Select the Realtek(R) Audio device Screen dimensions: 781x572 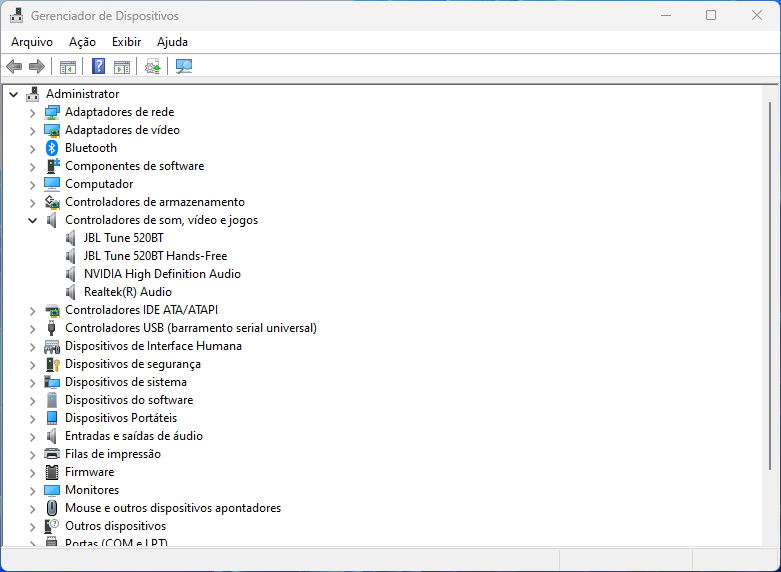click(x=128, y=292)
